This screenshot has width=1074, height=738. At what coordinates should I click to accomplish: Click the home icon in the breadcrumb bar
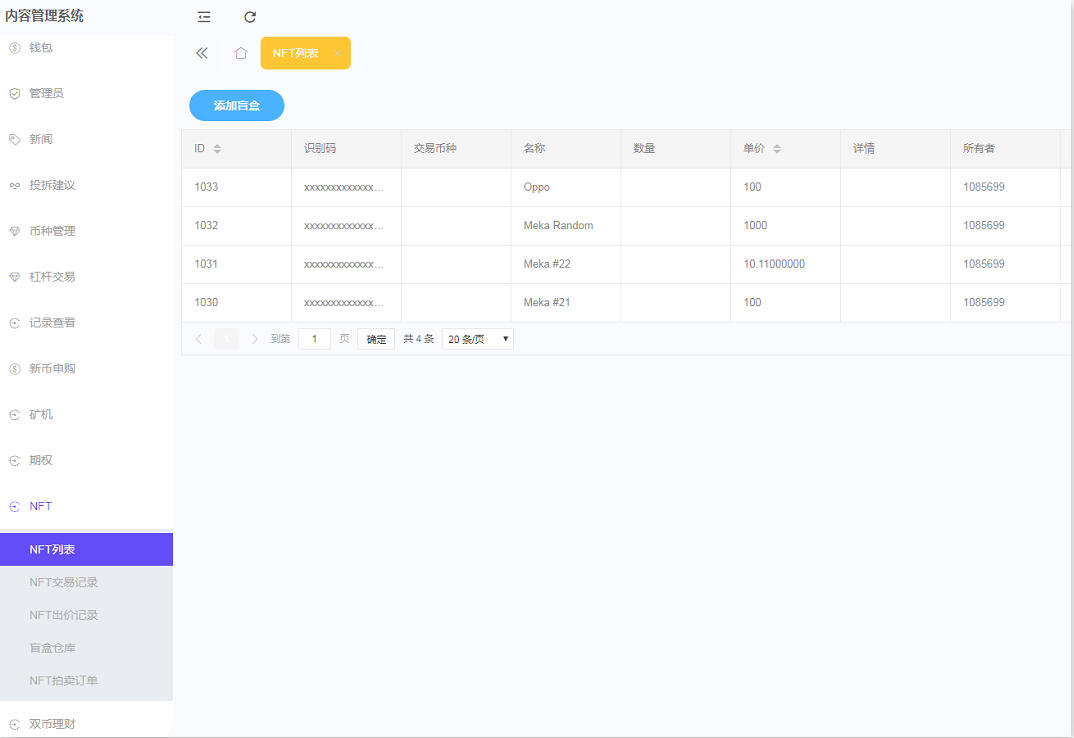pos(240,53)
